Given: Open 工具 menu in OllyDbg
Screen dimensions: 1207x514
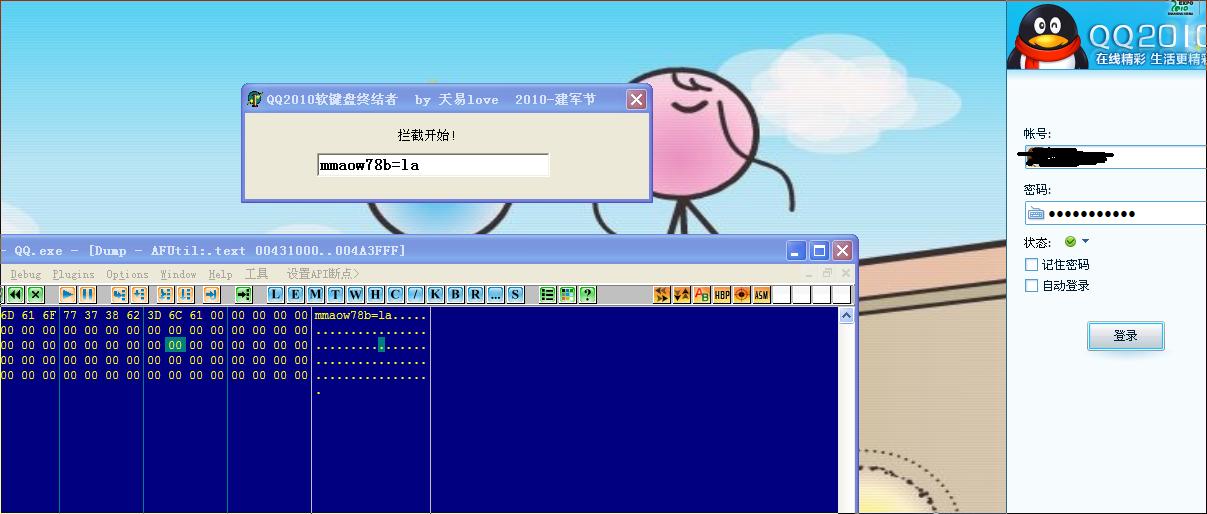Looking at the screenshot, I should point(257,274).
